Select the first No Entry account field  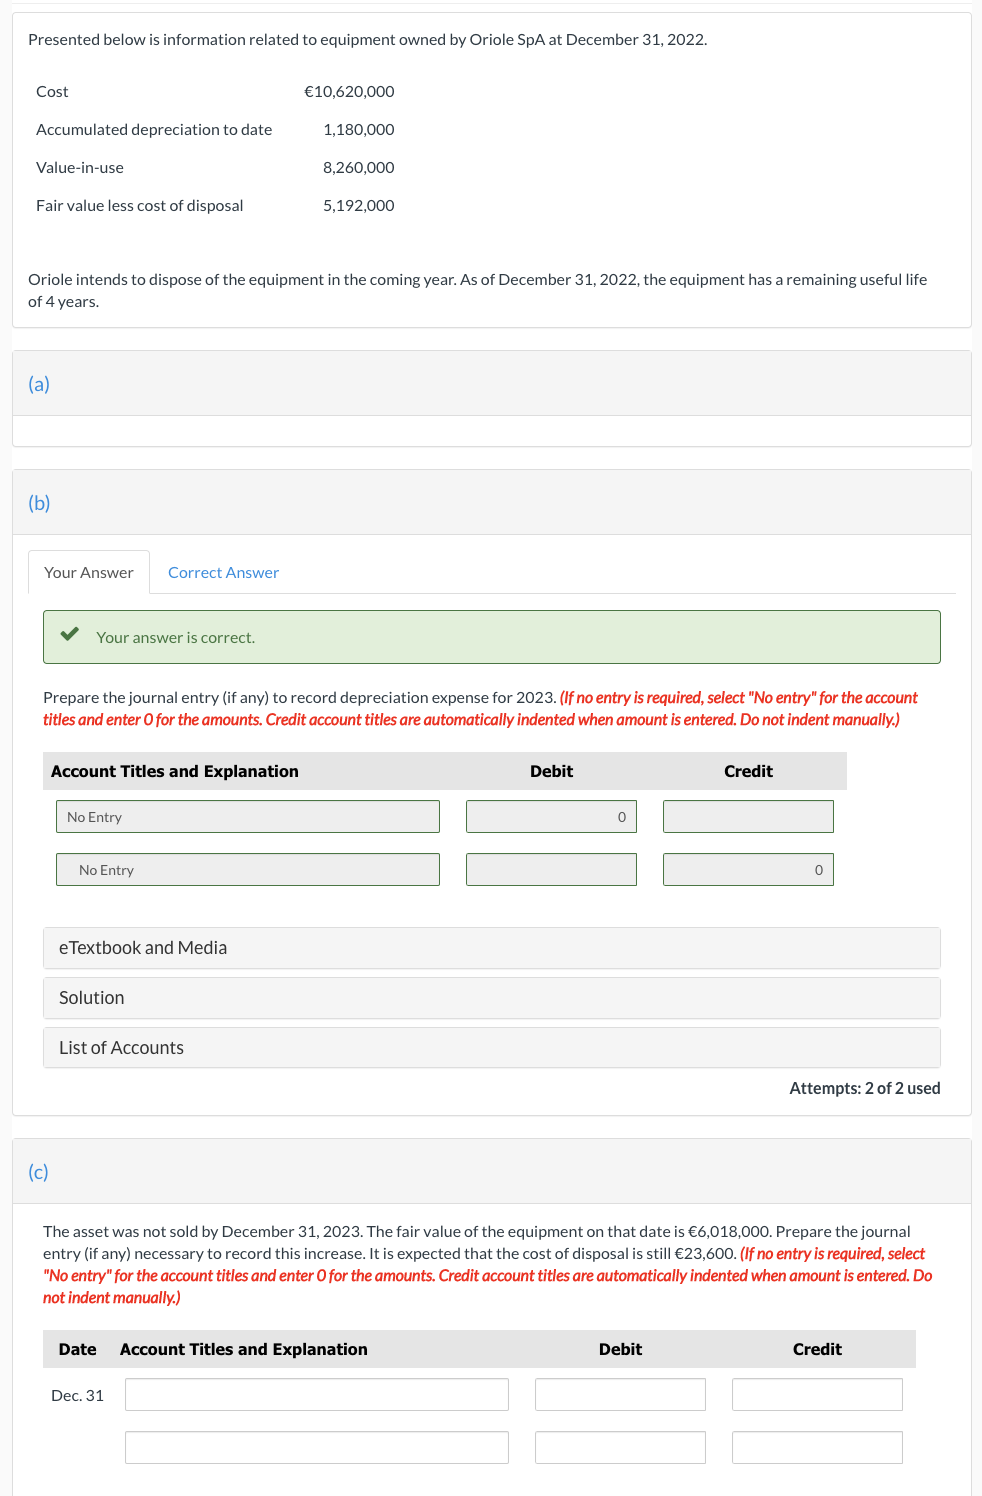click(247, 816)
